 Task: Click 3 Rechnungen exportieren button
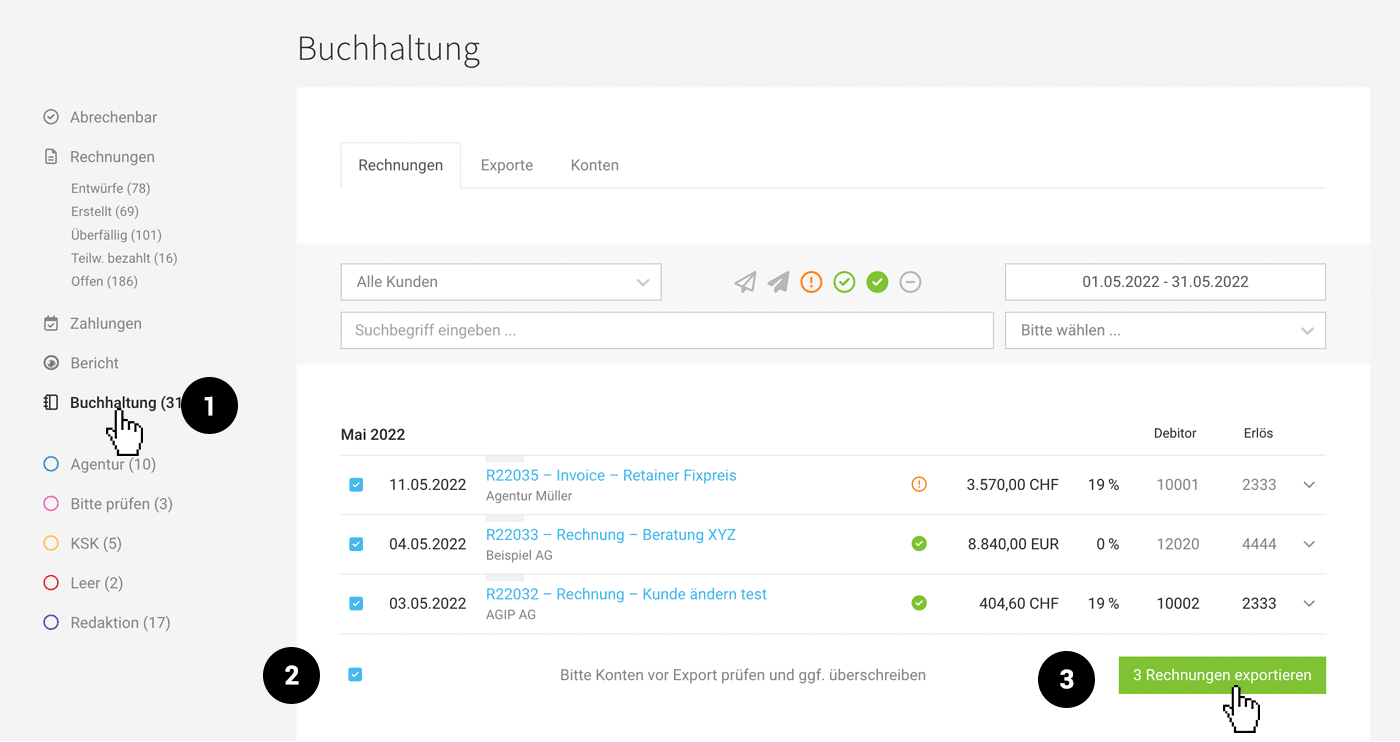pyautogui.click(x=1222, y=675)
